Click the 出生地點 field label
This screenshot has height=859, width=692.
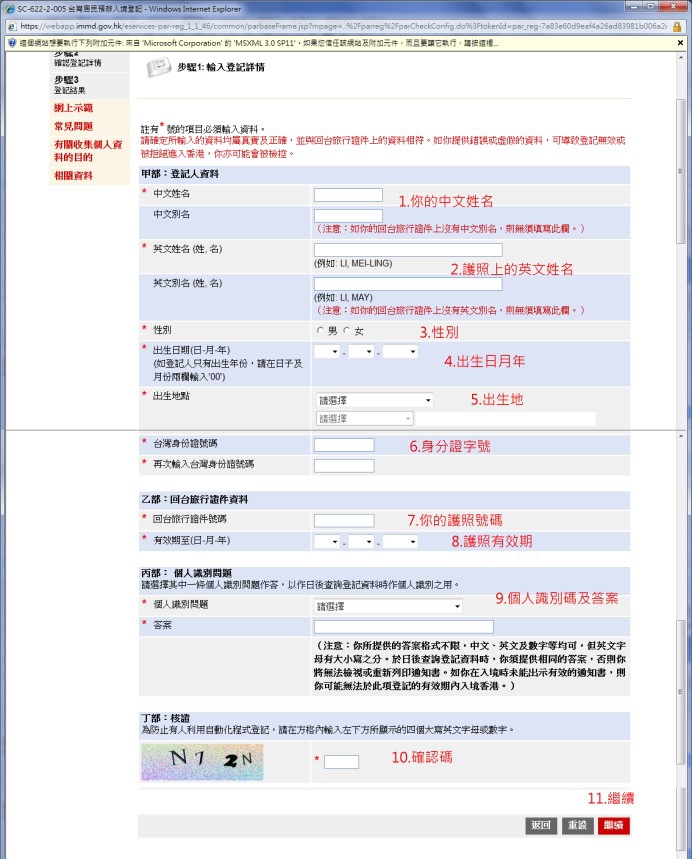pos(171,396)
